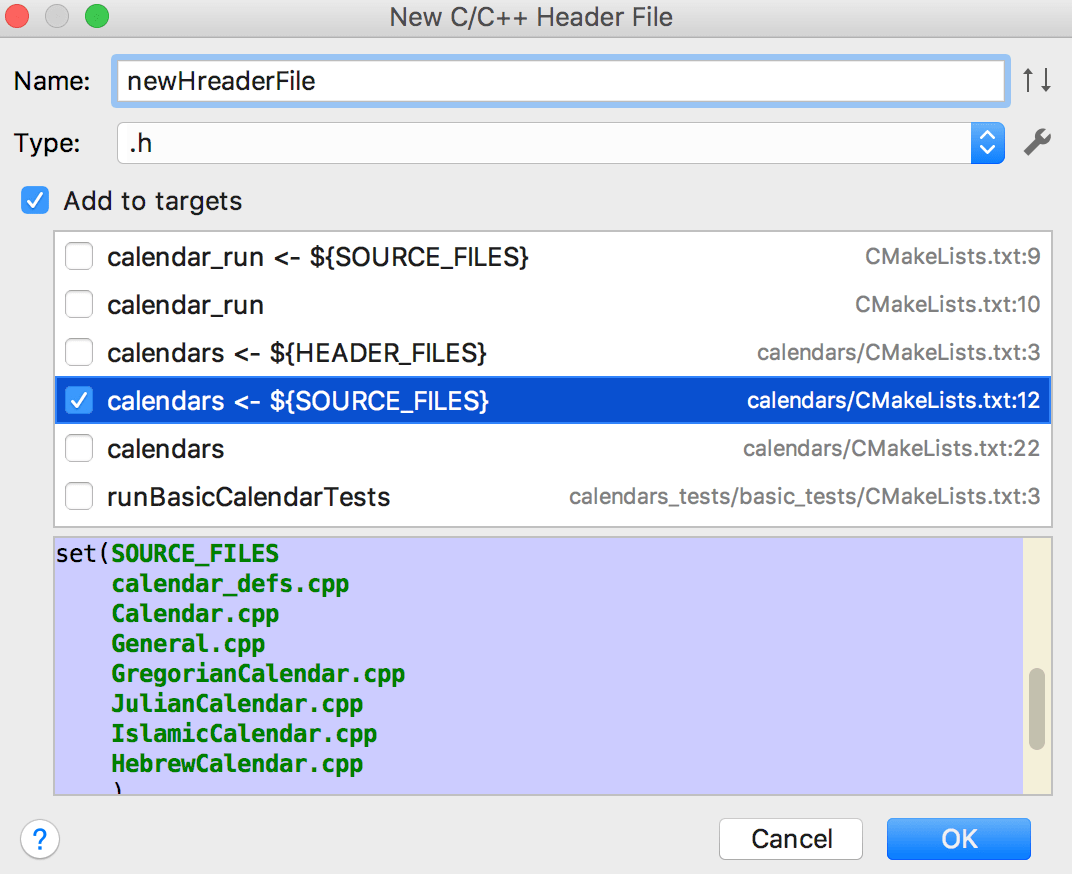Click calendars/CMakeLists.txt:12 location text
Screen dimensions: 1074x877
pyautogui.click(x=893, y=400)
